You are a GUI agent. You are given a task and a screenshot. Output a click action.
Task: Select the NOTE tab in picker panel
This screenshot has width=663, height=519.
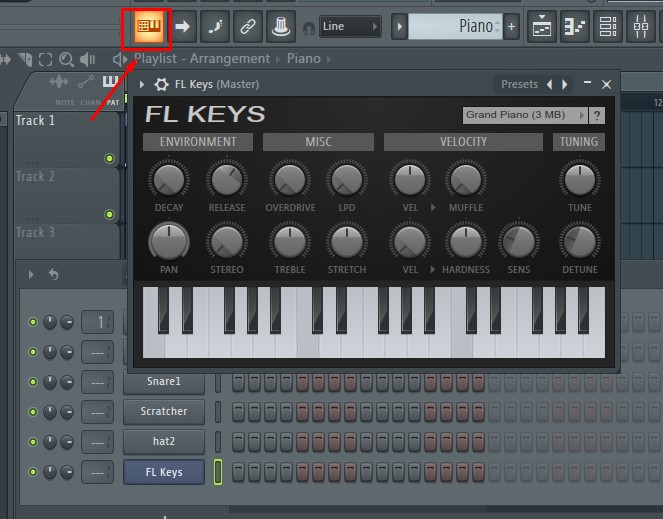[x=65, y=102]
